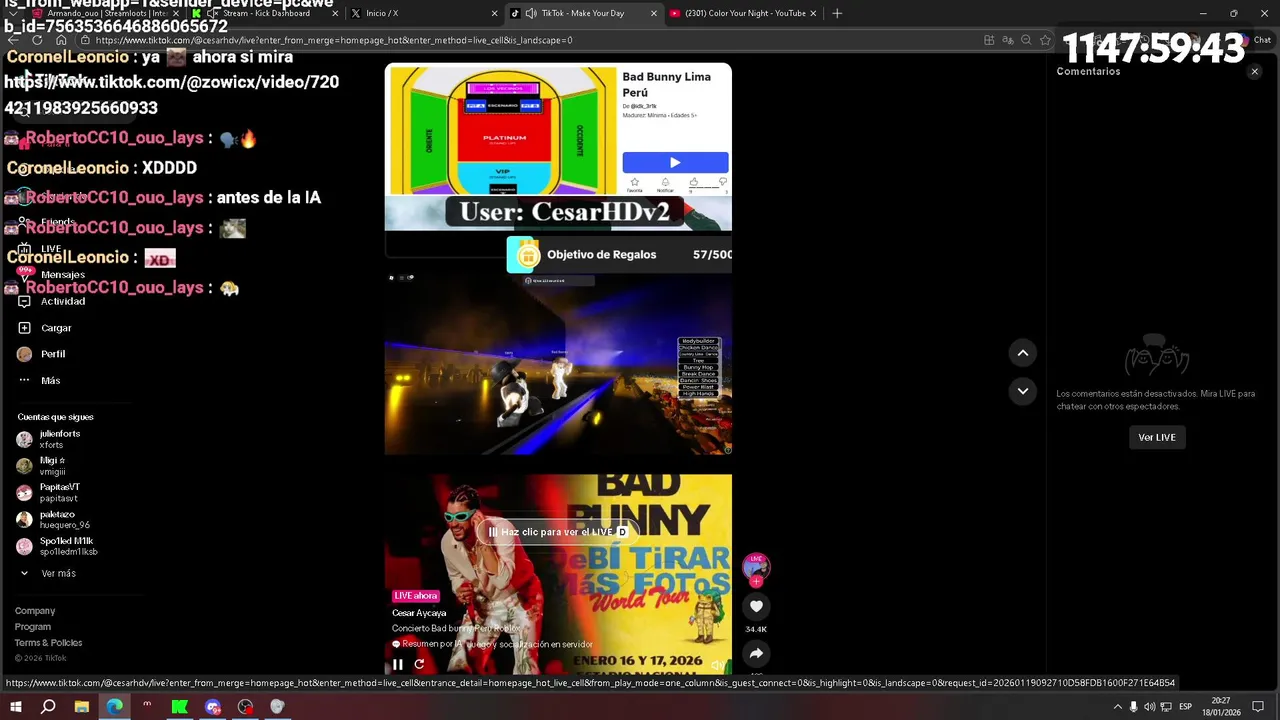Image resolution: width=1280 pixels, height=720 pixels.
Task: Close the Comentarios panel
Action: click(1254, 72)
